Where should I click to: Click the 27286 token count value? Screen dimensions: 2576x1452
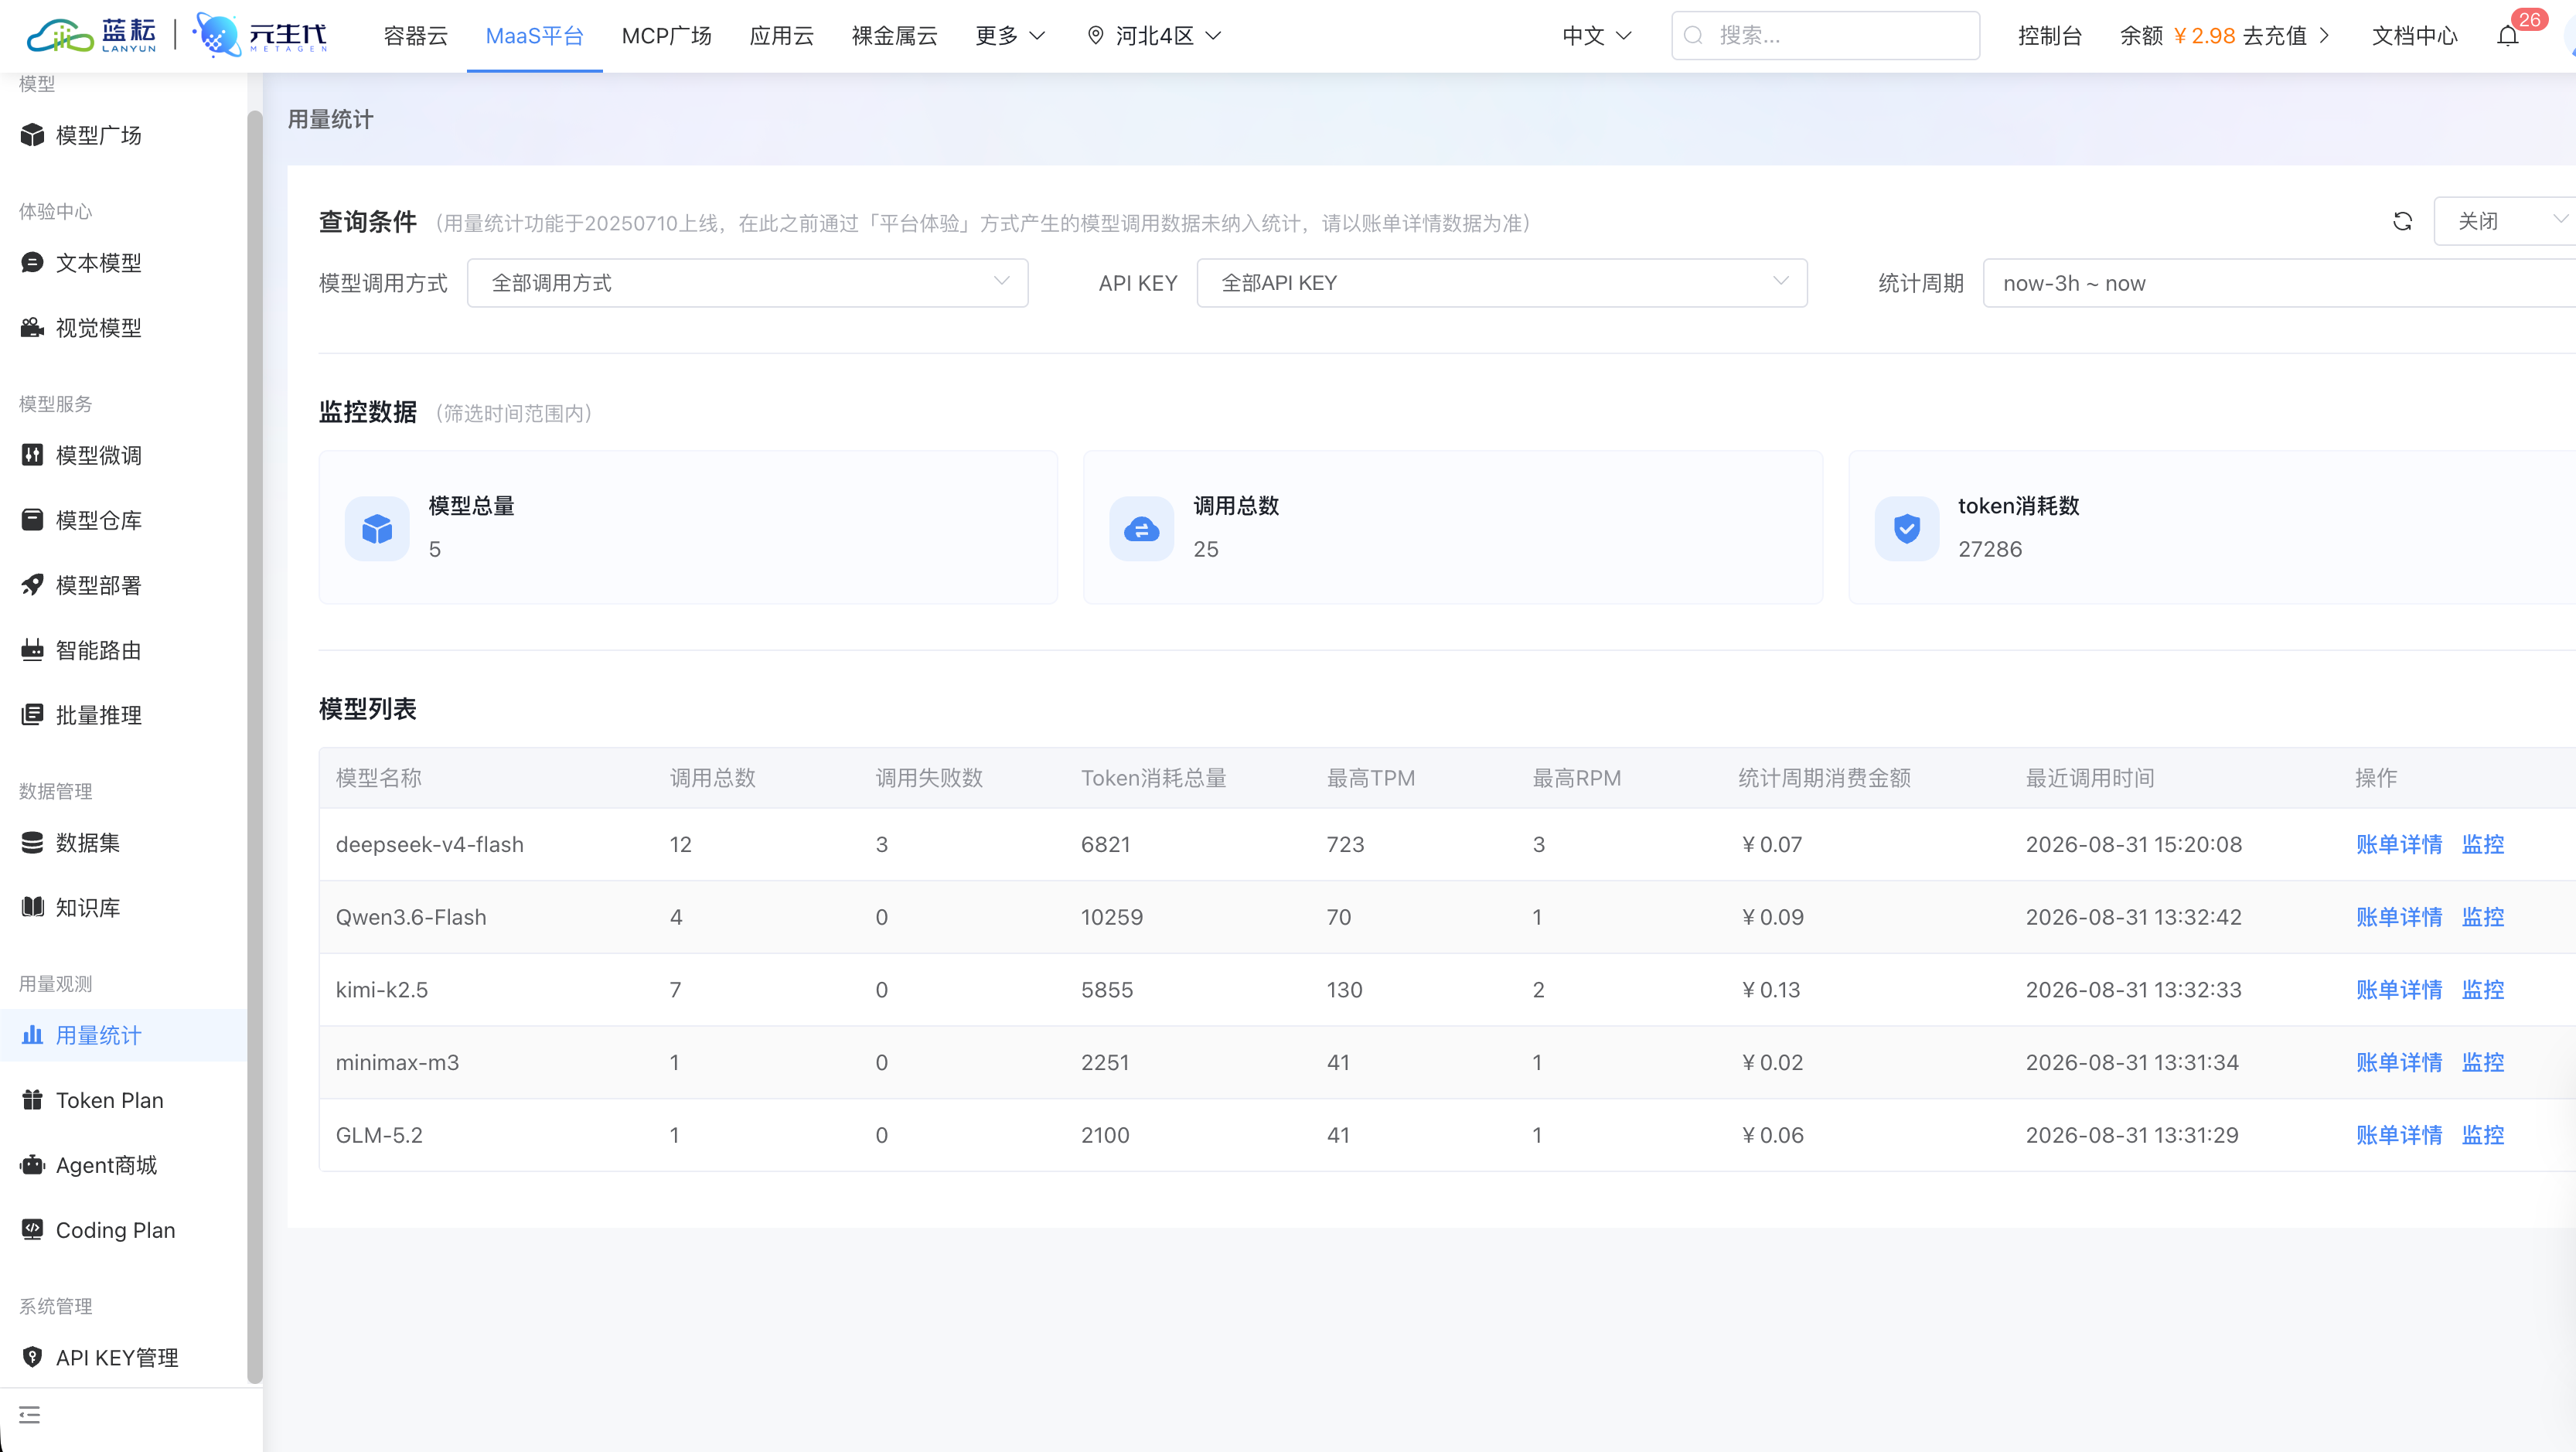pyautogui.click(x=1989, y=549)
